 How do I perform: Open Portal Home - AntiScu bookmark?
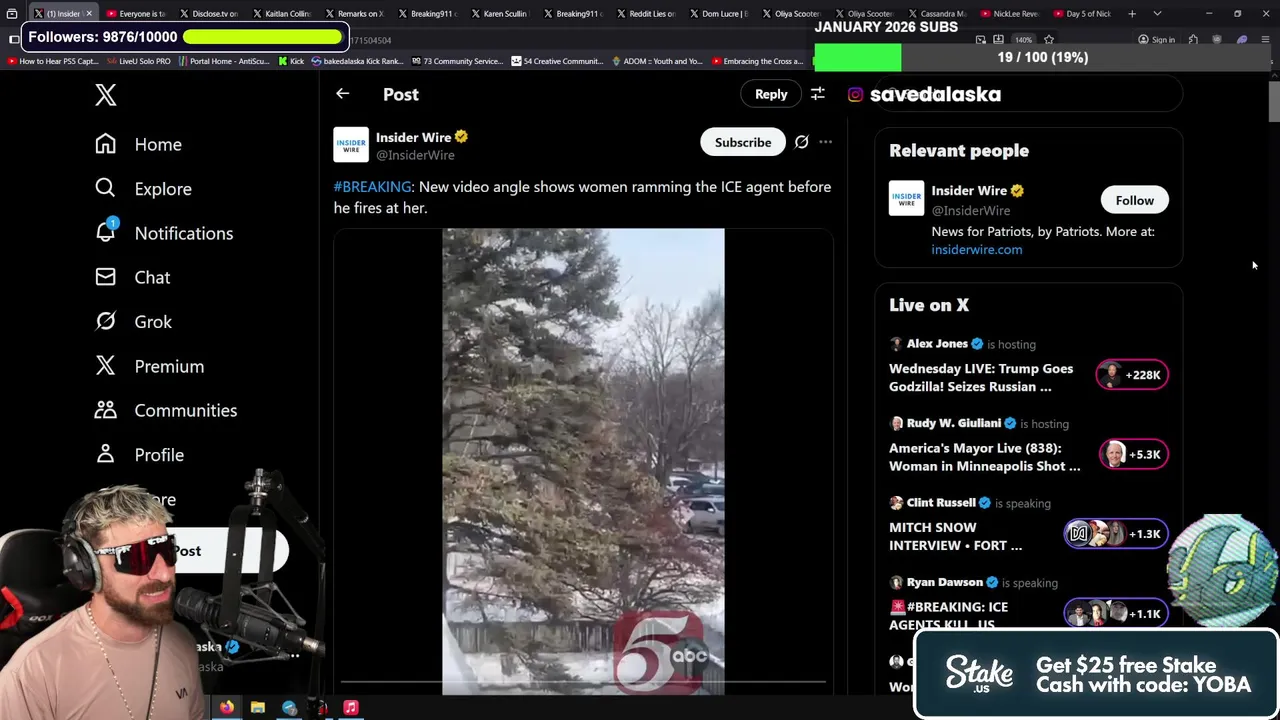224,61
